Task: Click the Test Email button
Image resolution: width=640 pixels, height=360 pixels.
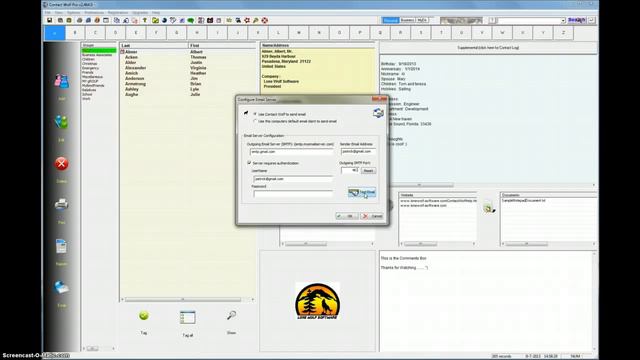Action: (362, 192)
